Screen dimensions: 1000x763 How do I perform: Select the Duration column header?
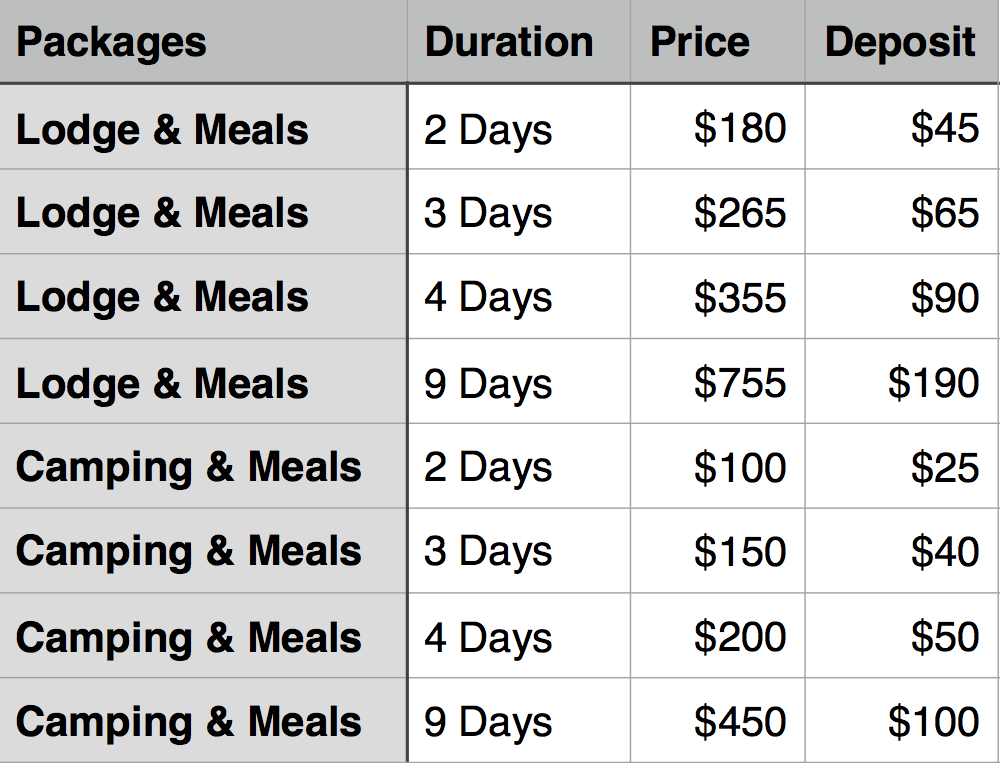[518, 41]
